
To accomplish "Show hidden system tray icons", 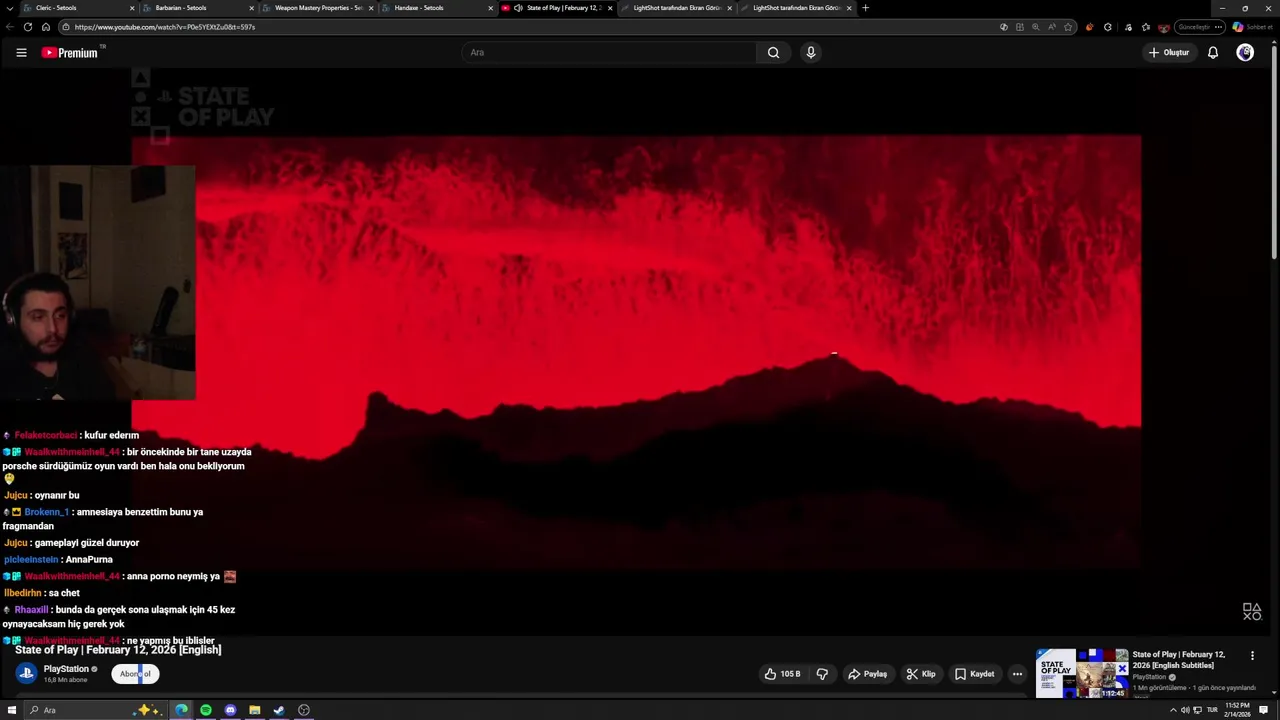I will [x=1173, y=710].
